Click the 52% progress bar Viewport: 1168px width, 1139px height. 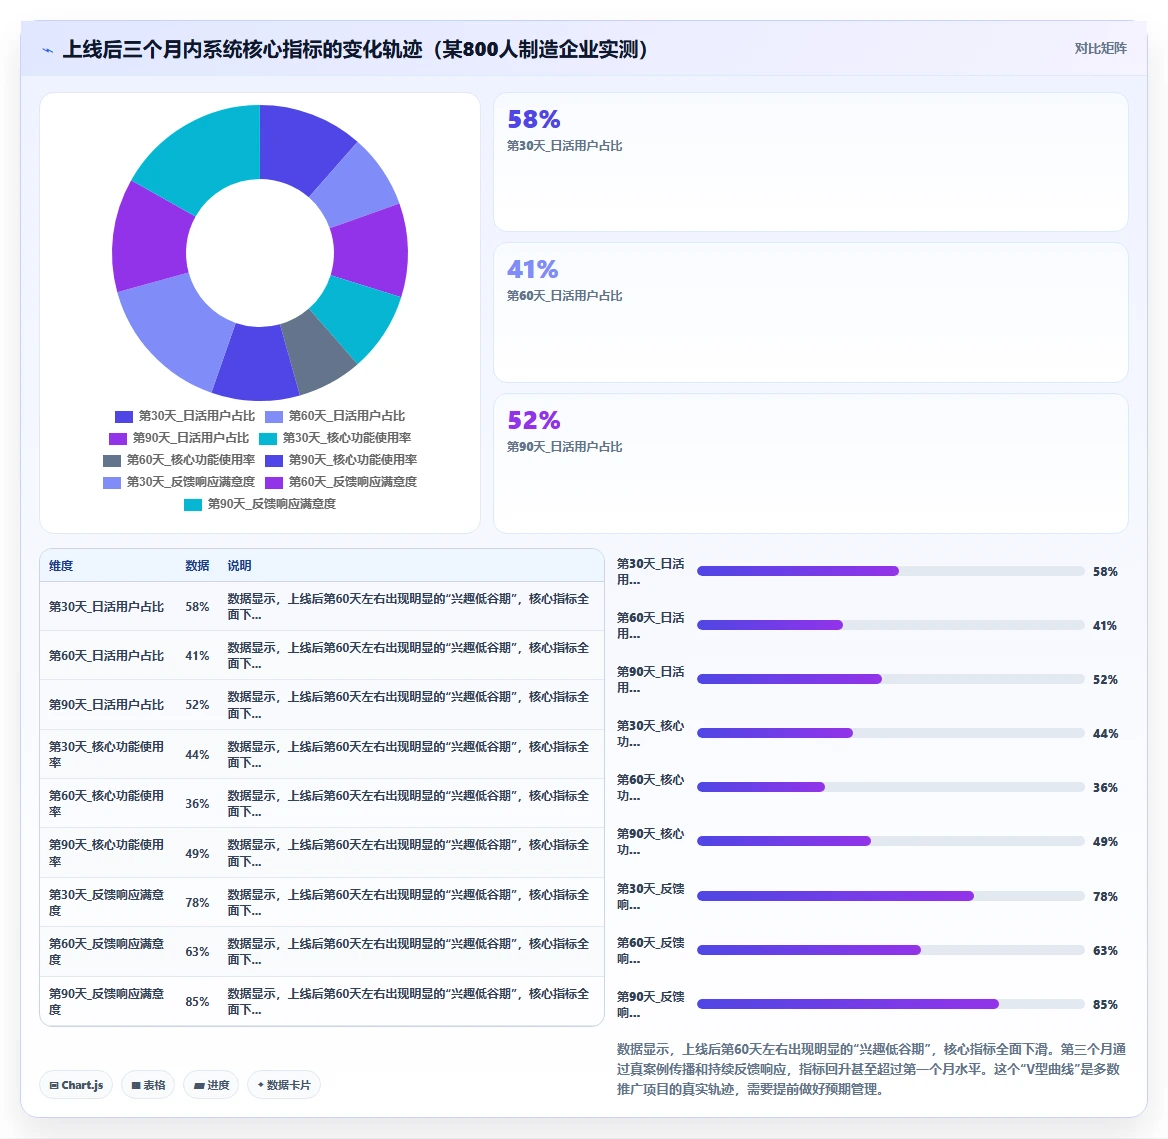tap(890, 679)
